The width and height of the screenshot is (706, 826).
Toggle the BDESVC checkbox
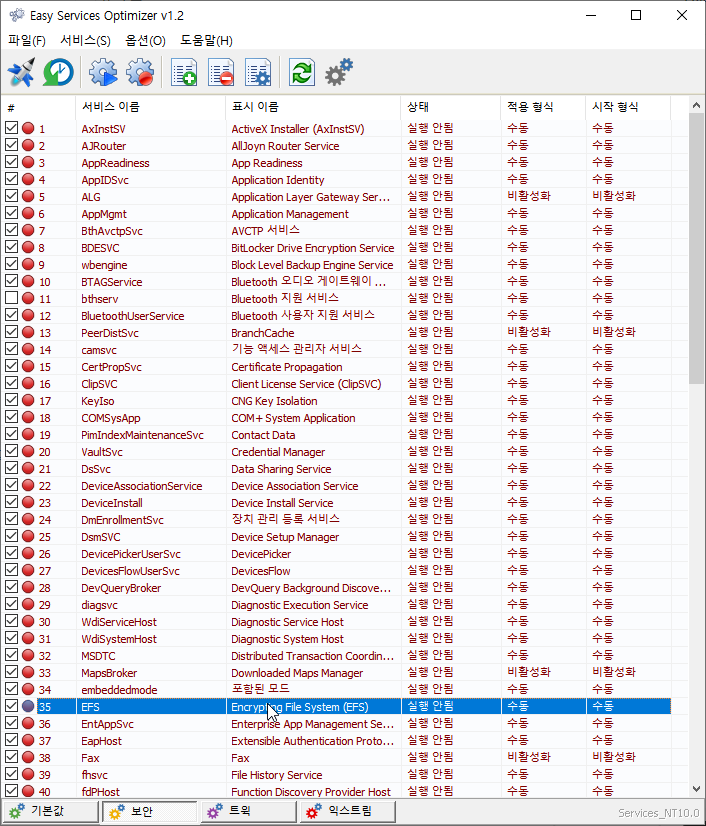pos(12,247)
